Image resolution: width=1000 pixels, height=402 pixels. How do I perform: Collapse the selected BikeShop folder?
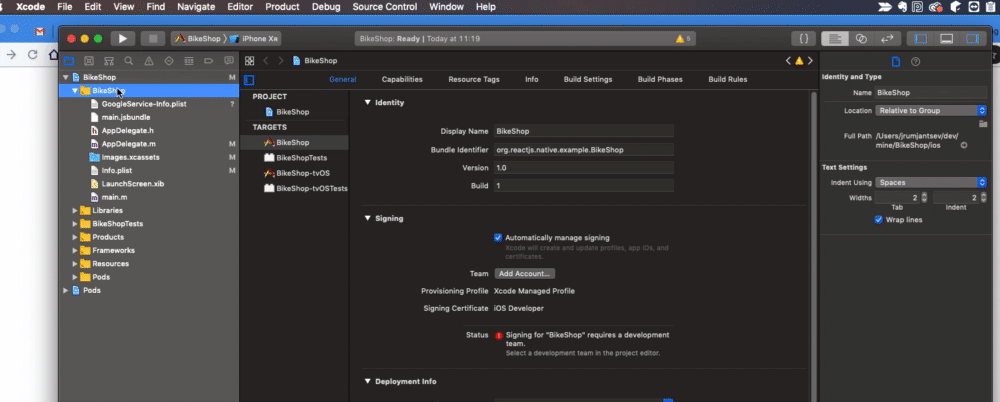pyautogui.click(x=75, y=91)
